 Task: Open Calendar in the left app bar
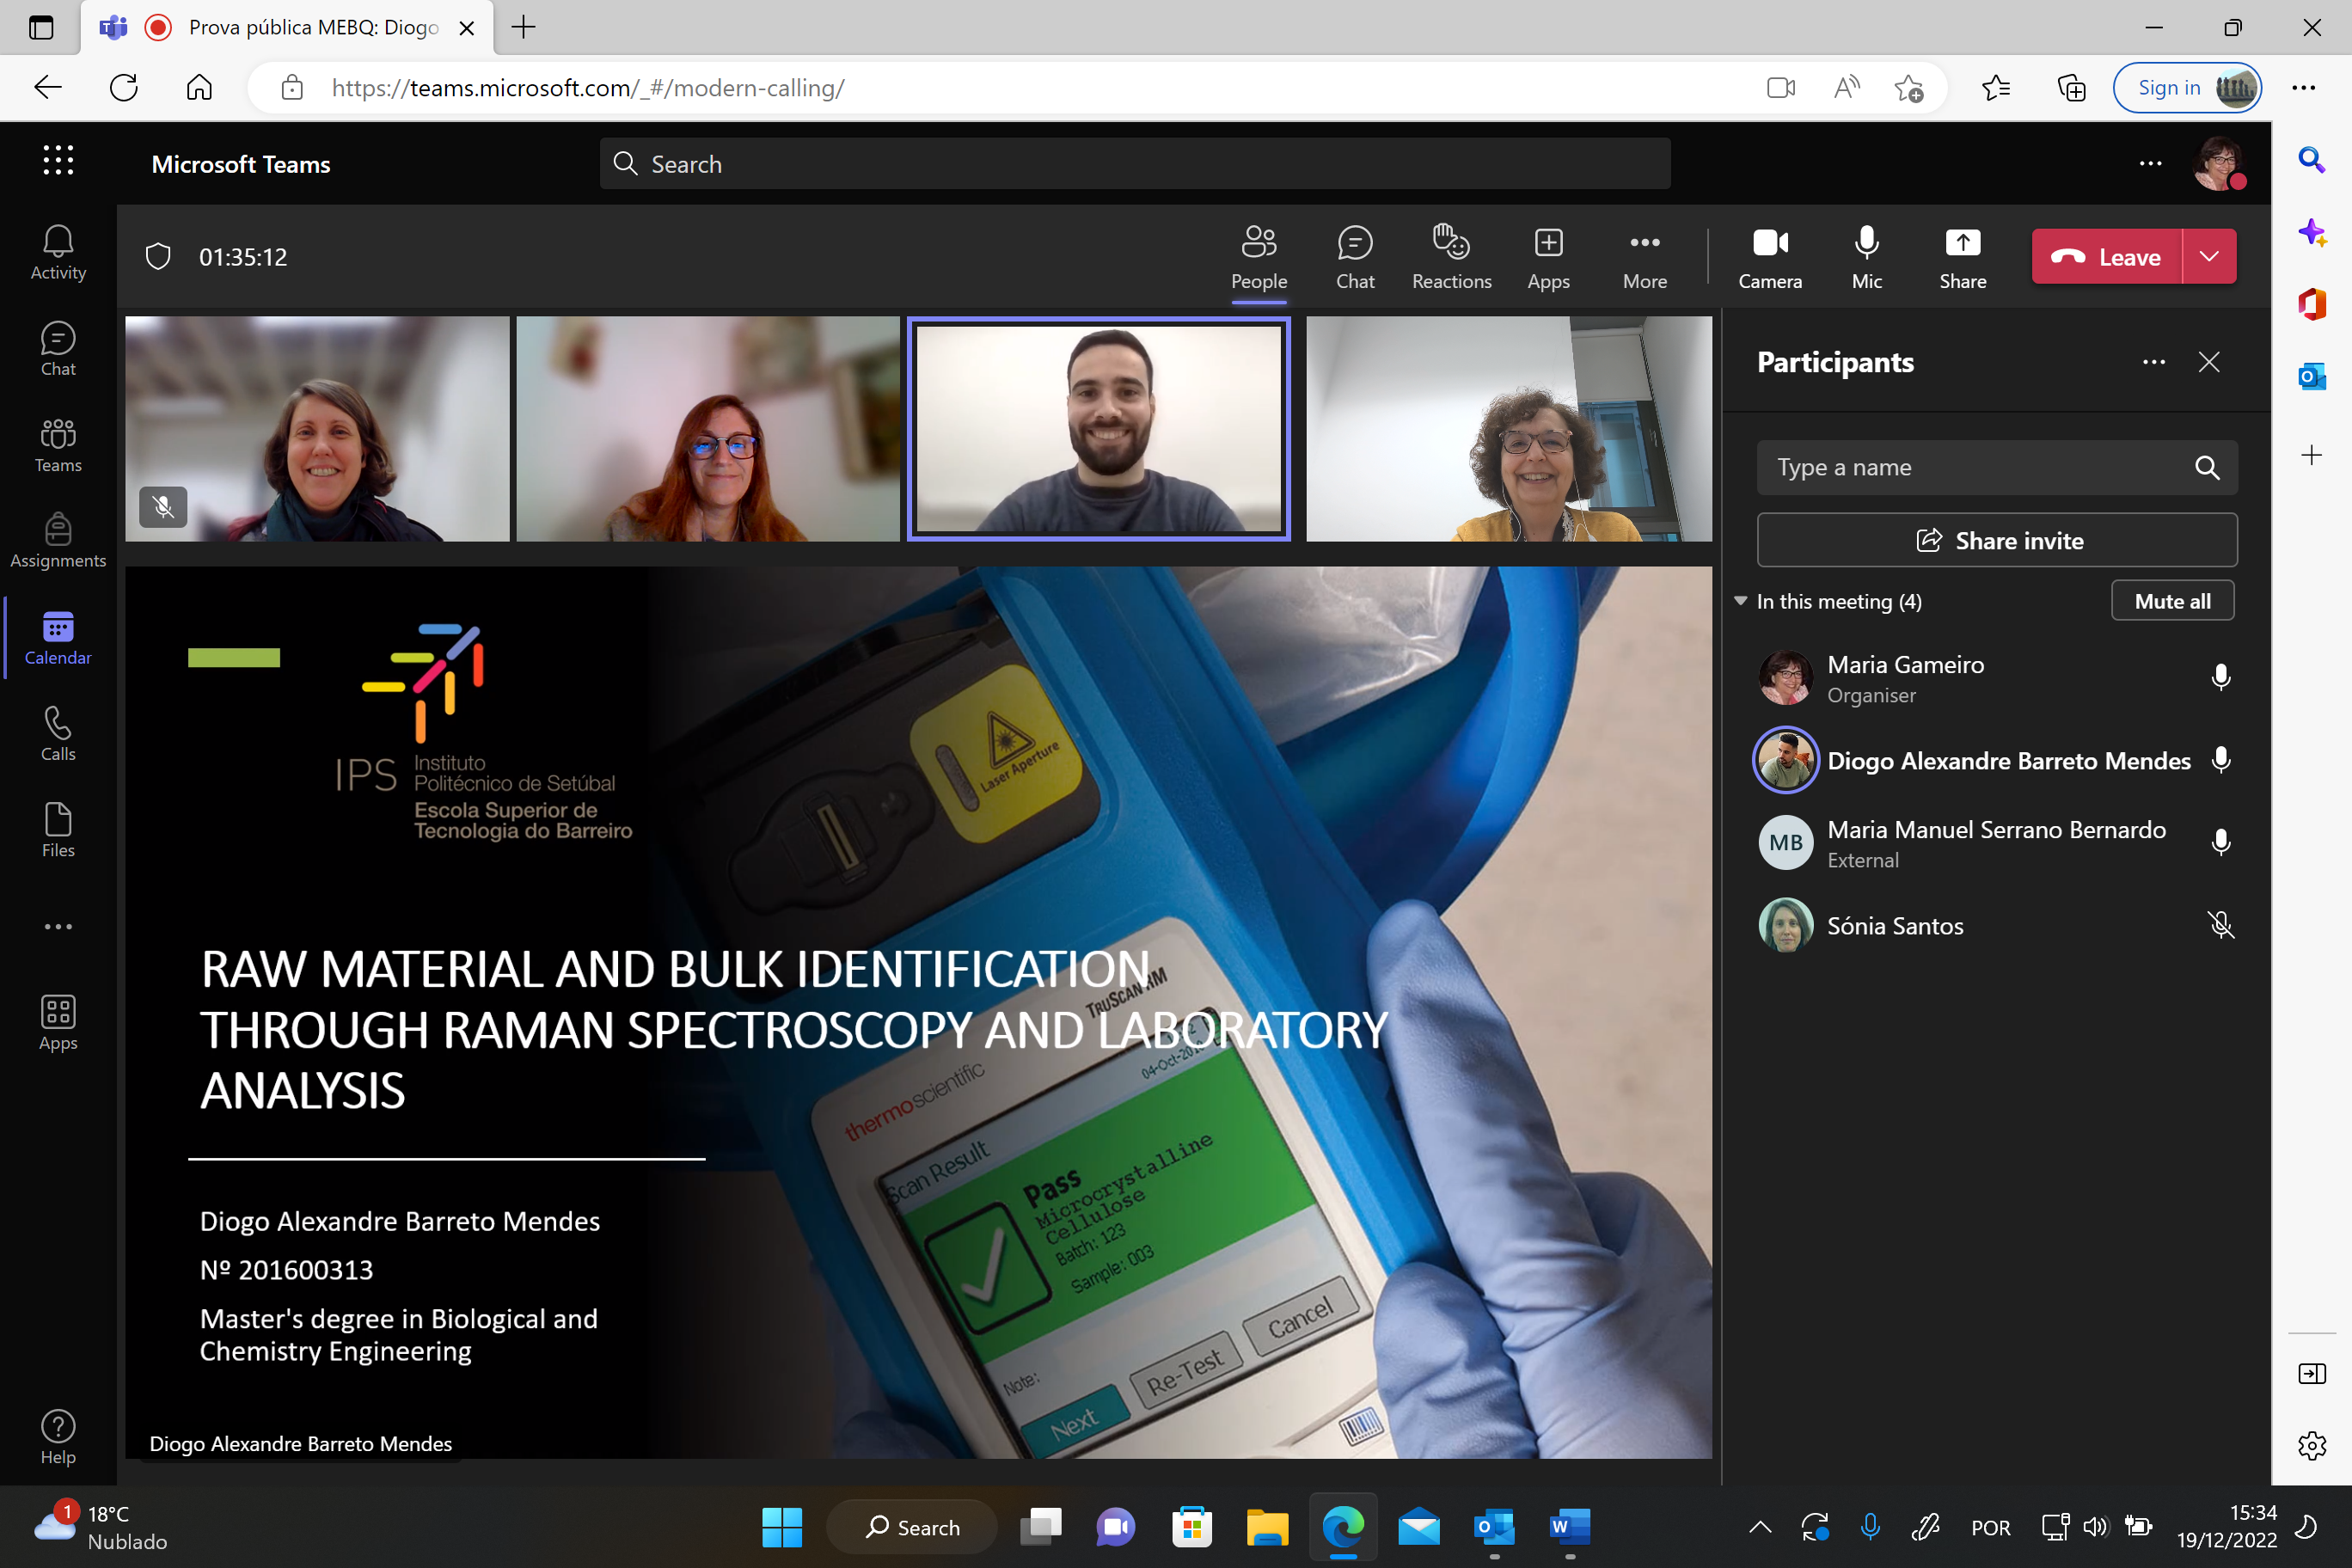click(x=58, y=637)
